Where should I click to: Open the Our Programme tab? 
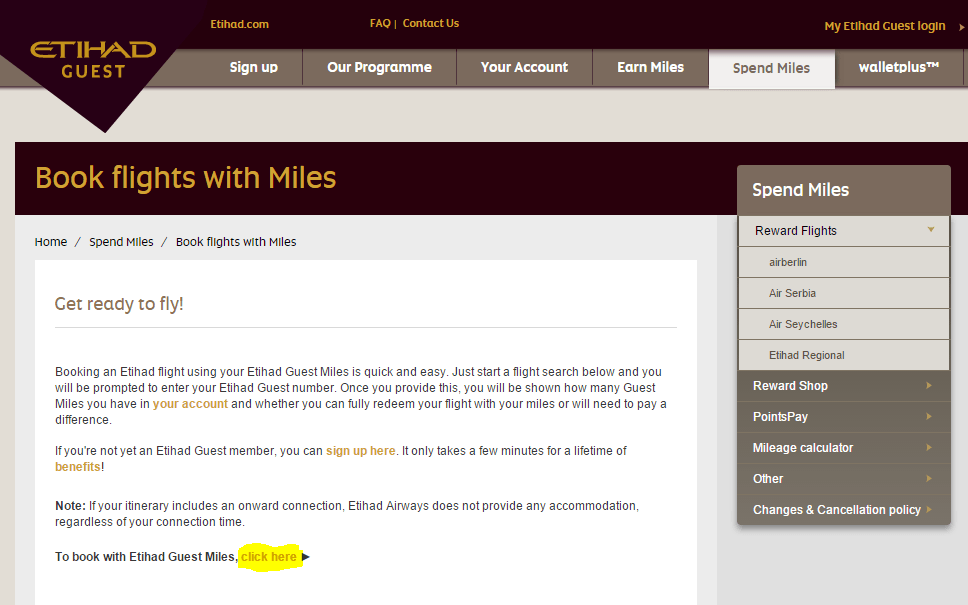(x=379, y=67)
